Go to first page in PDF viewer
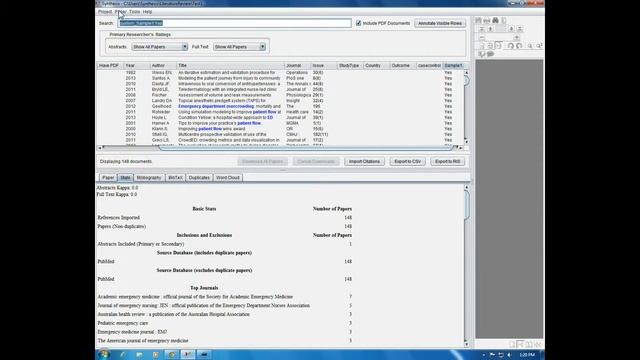Screen dimensions: 640x360 (482, 29)
